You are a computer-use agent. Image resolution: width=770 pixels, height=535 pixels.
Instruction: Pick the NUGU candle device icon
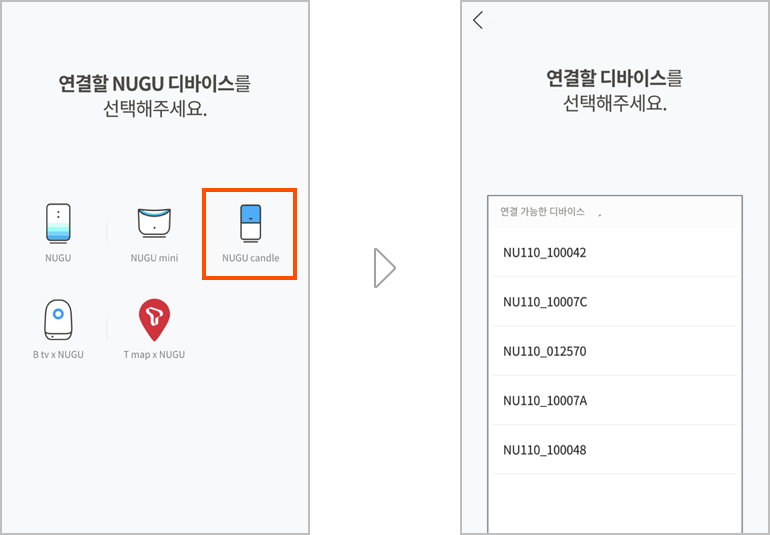pyautogui.click(x=250, y=224)
